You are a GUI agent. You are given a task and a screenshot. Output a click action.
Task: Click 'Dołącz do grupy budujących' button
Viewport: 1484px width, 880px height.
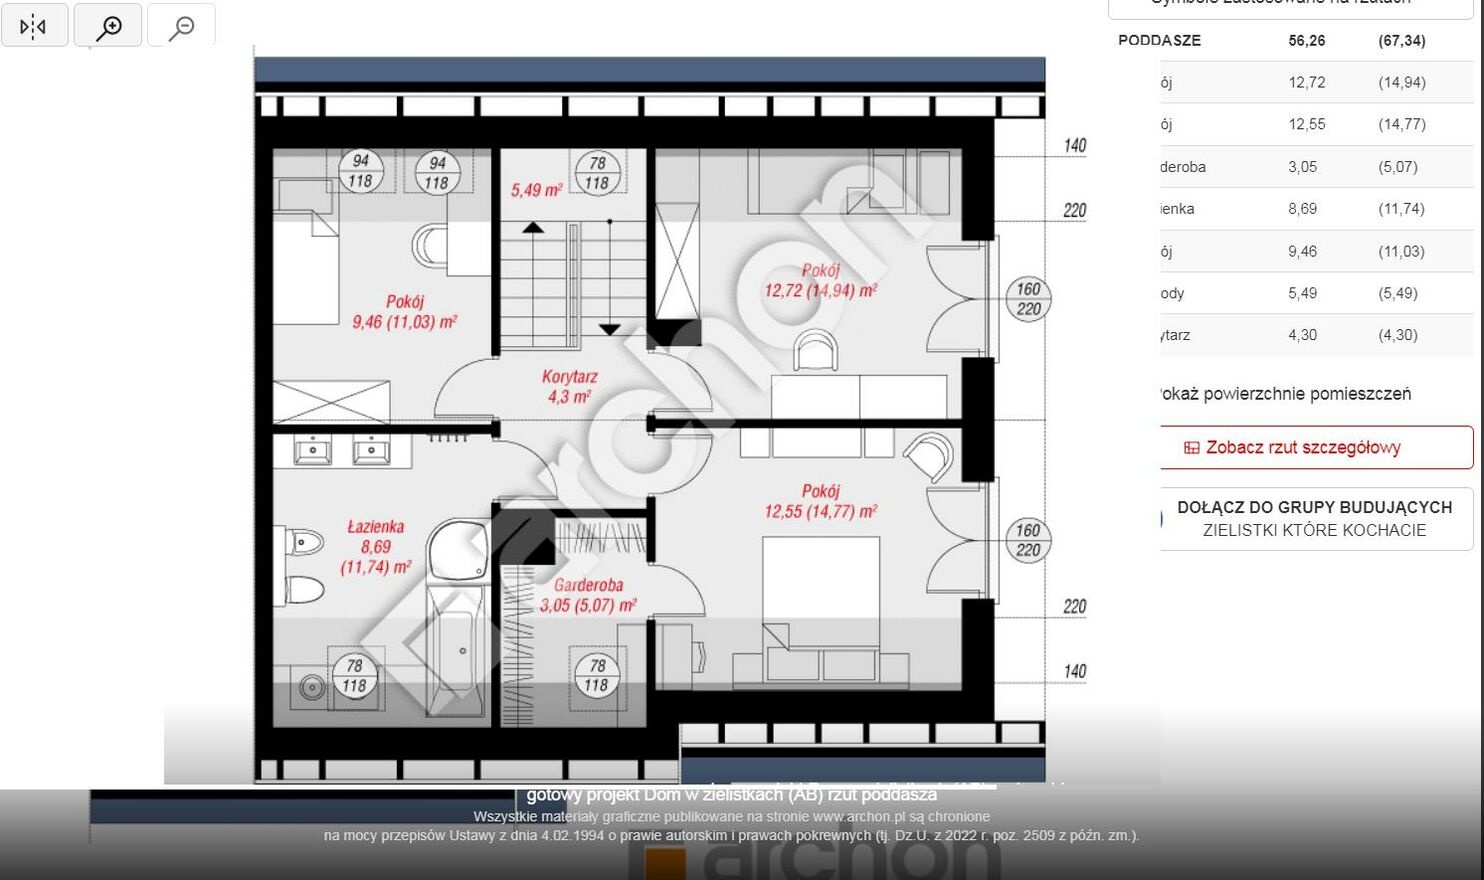[1314, 518]
